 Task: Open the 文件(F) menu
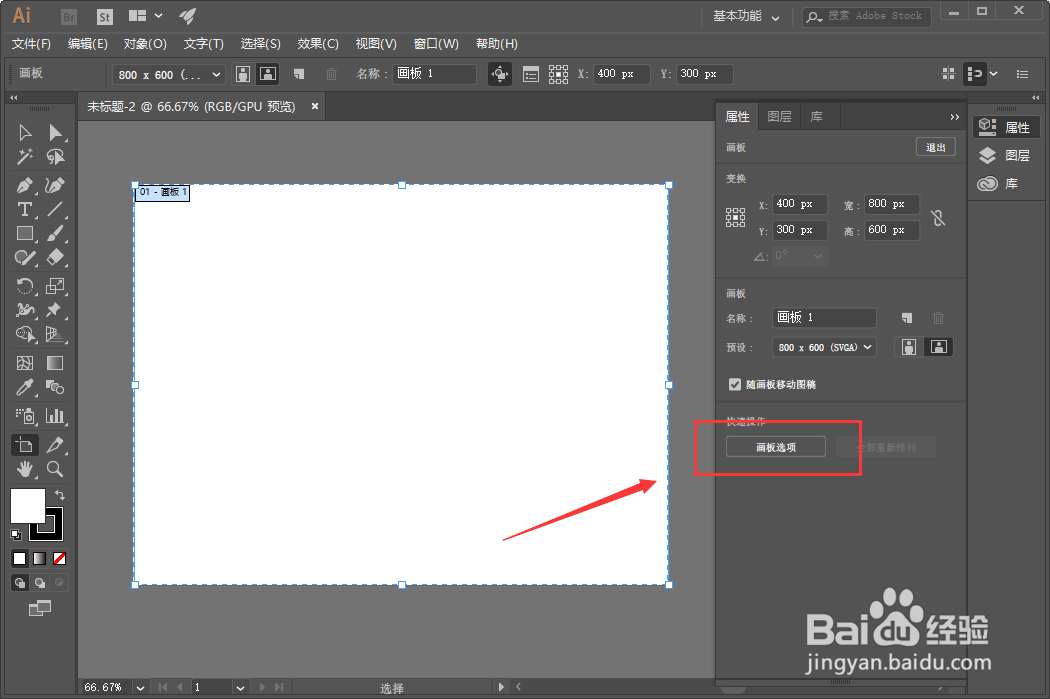coord(31,44)
